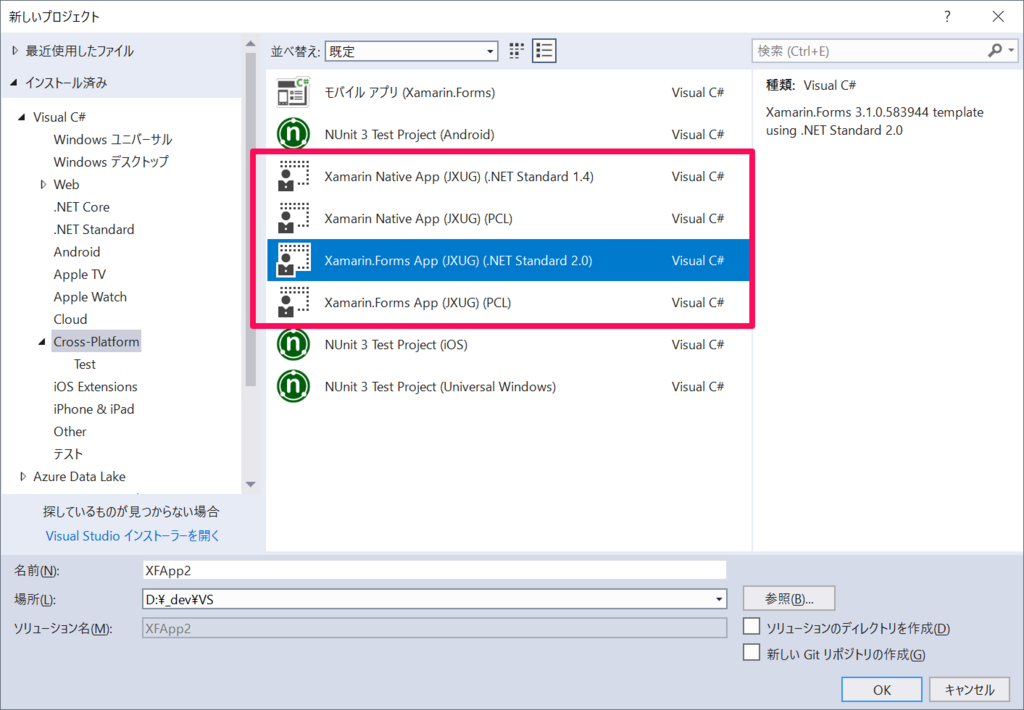Confirm with the OK button
This screenshot has height=710, width=1024.
(x=882, y=690)
